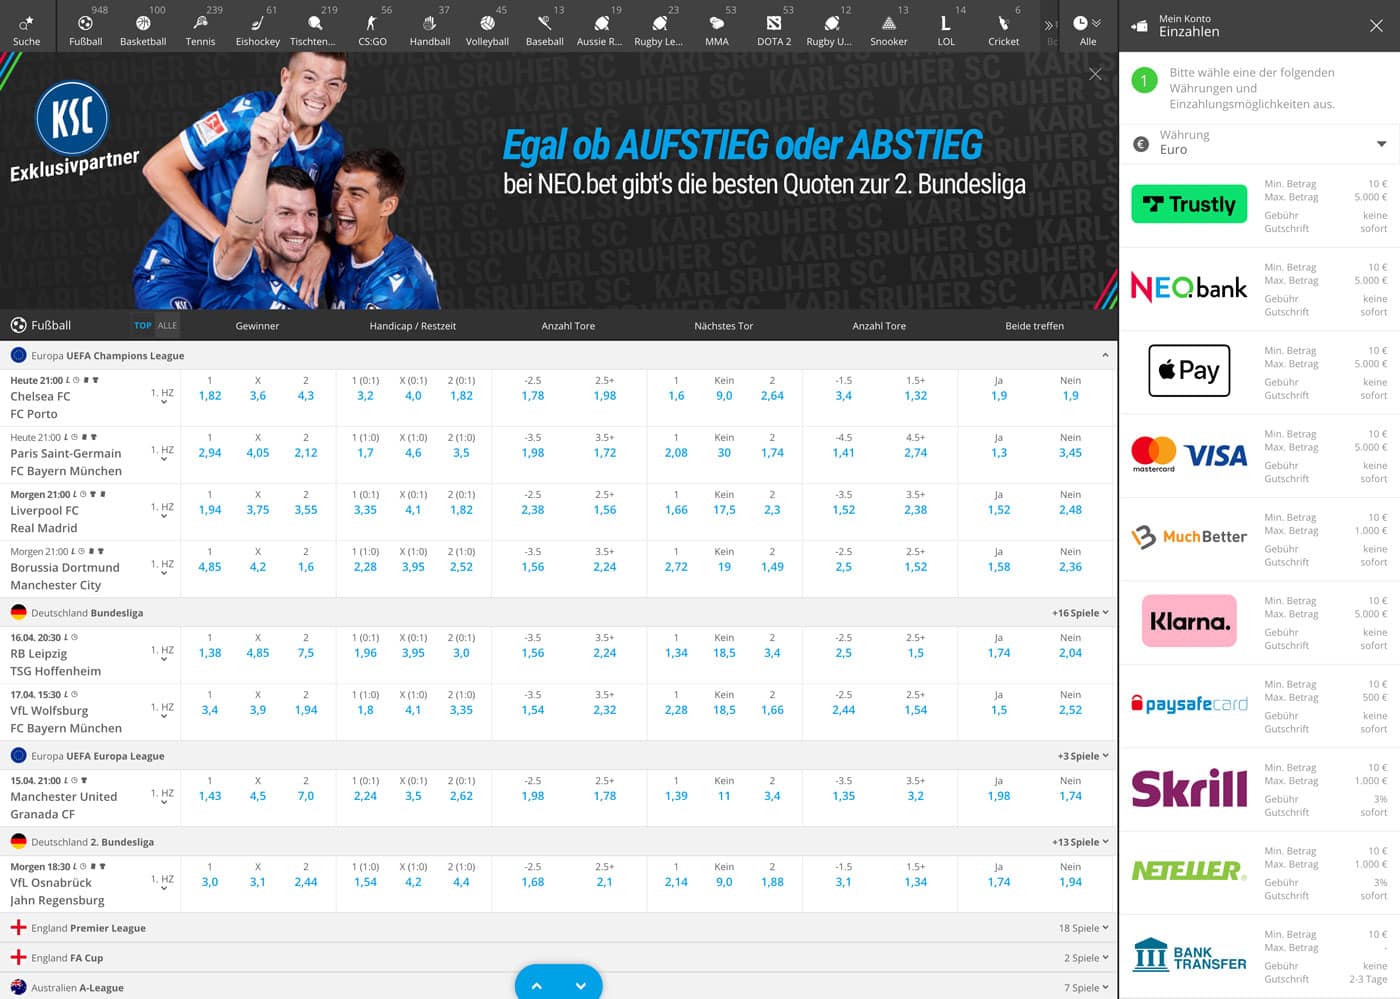Expand Australien A-League 7 Spiele
1400x999 pixels.
(x=1086, y=988)
